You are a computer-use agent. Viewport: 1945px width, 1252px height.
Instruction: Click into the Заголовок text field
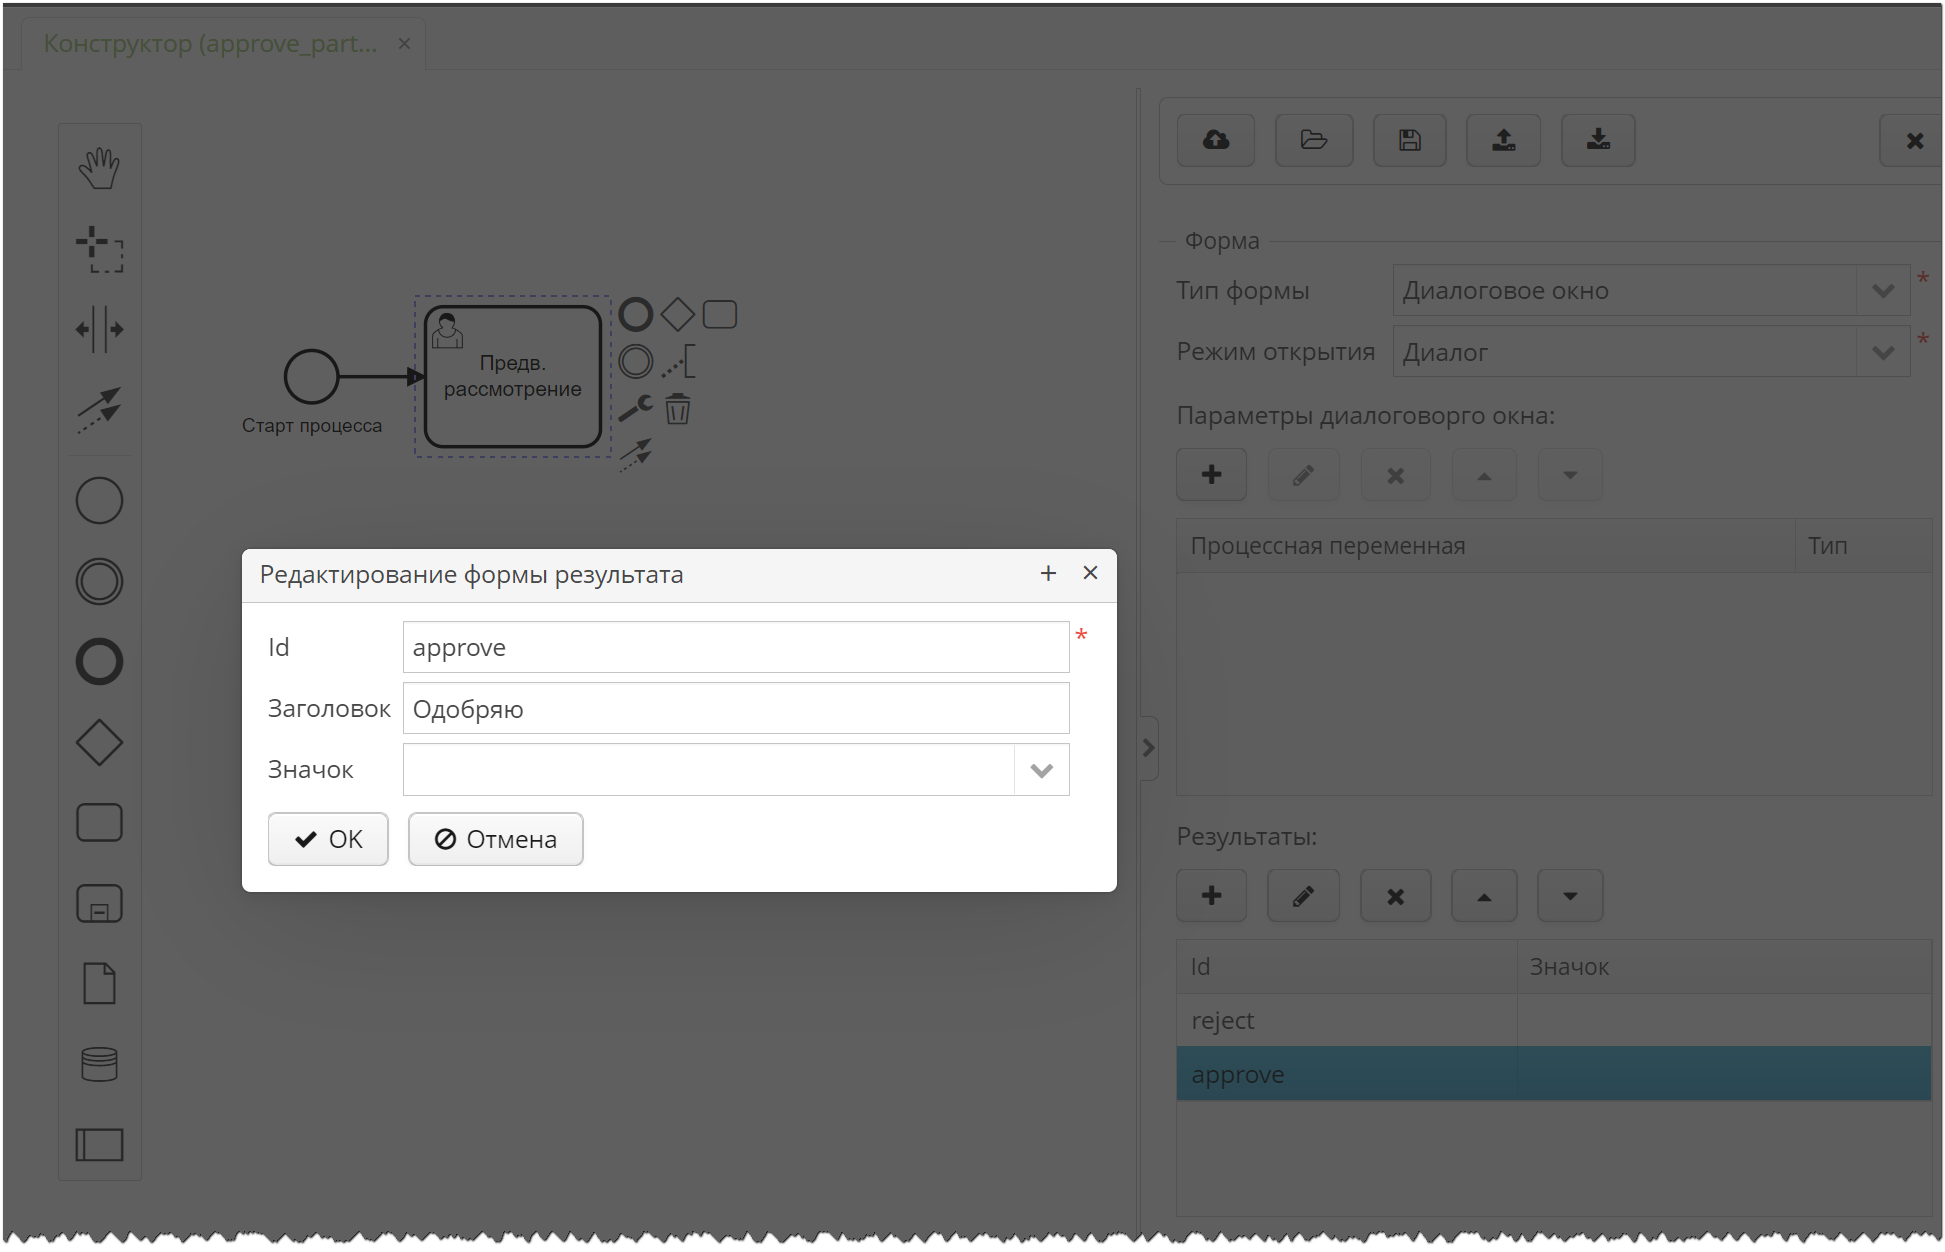coord(735,709)
